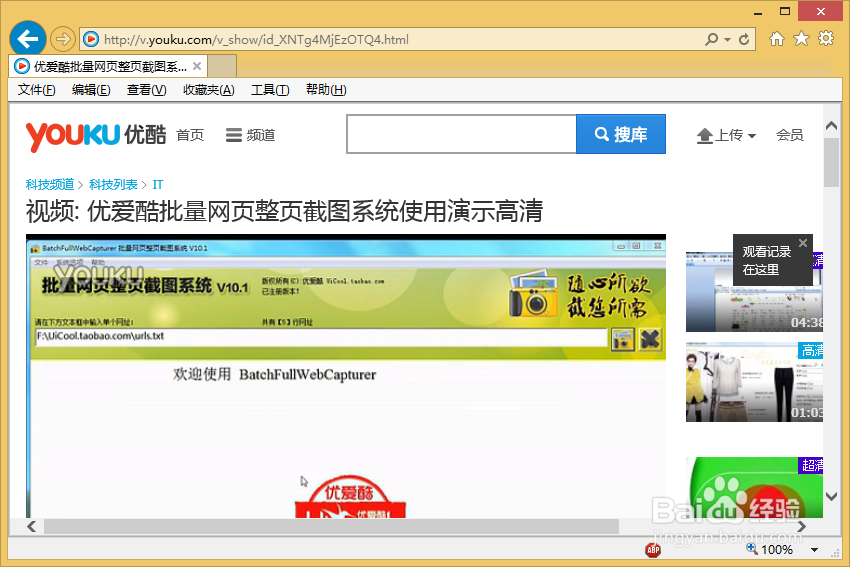Viewport: 850px width, 567px height.
Task: Open the related video thumbnail with 01:03 duration
Action: [x=754, y=382]
